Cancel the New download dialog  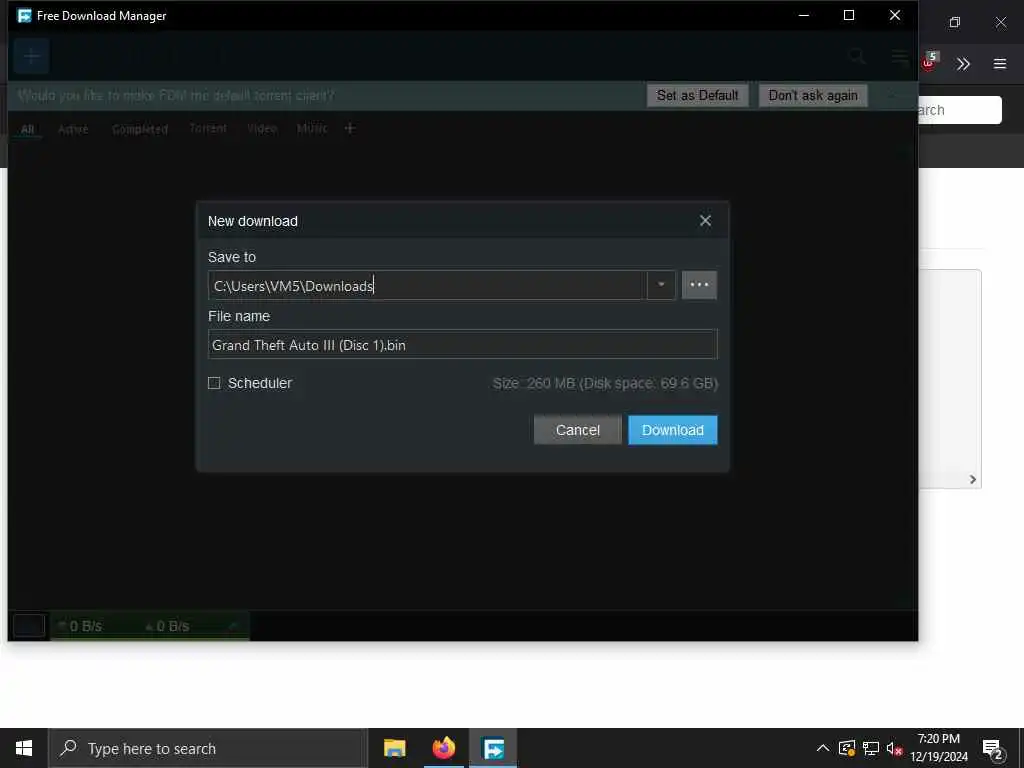577,430
